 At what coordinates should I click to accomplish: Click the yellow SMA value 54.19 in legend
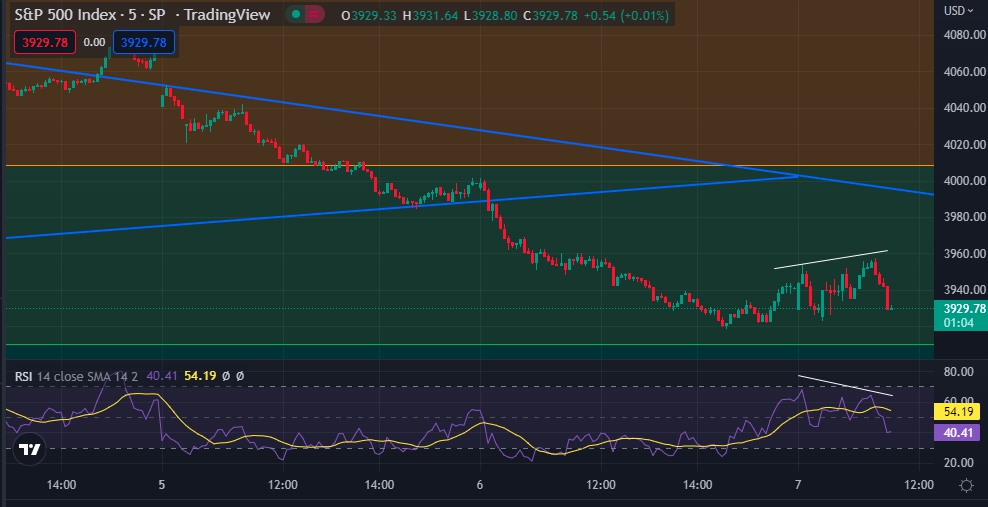pyautogui.click(x=200, y=376)
